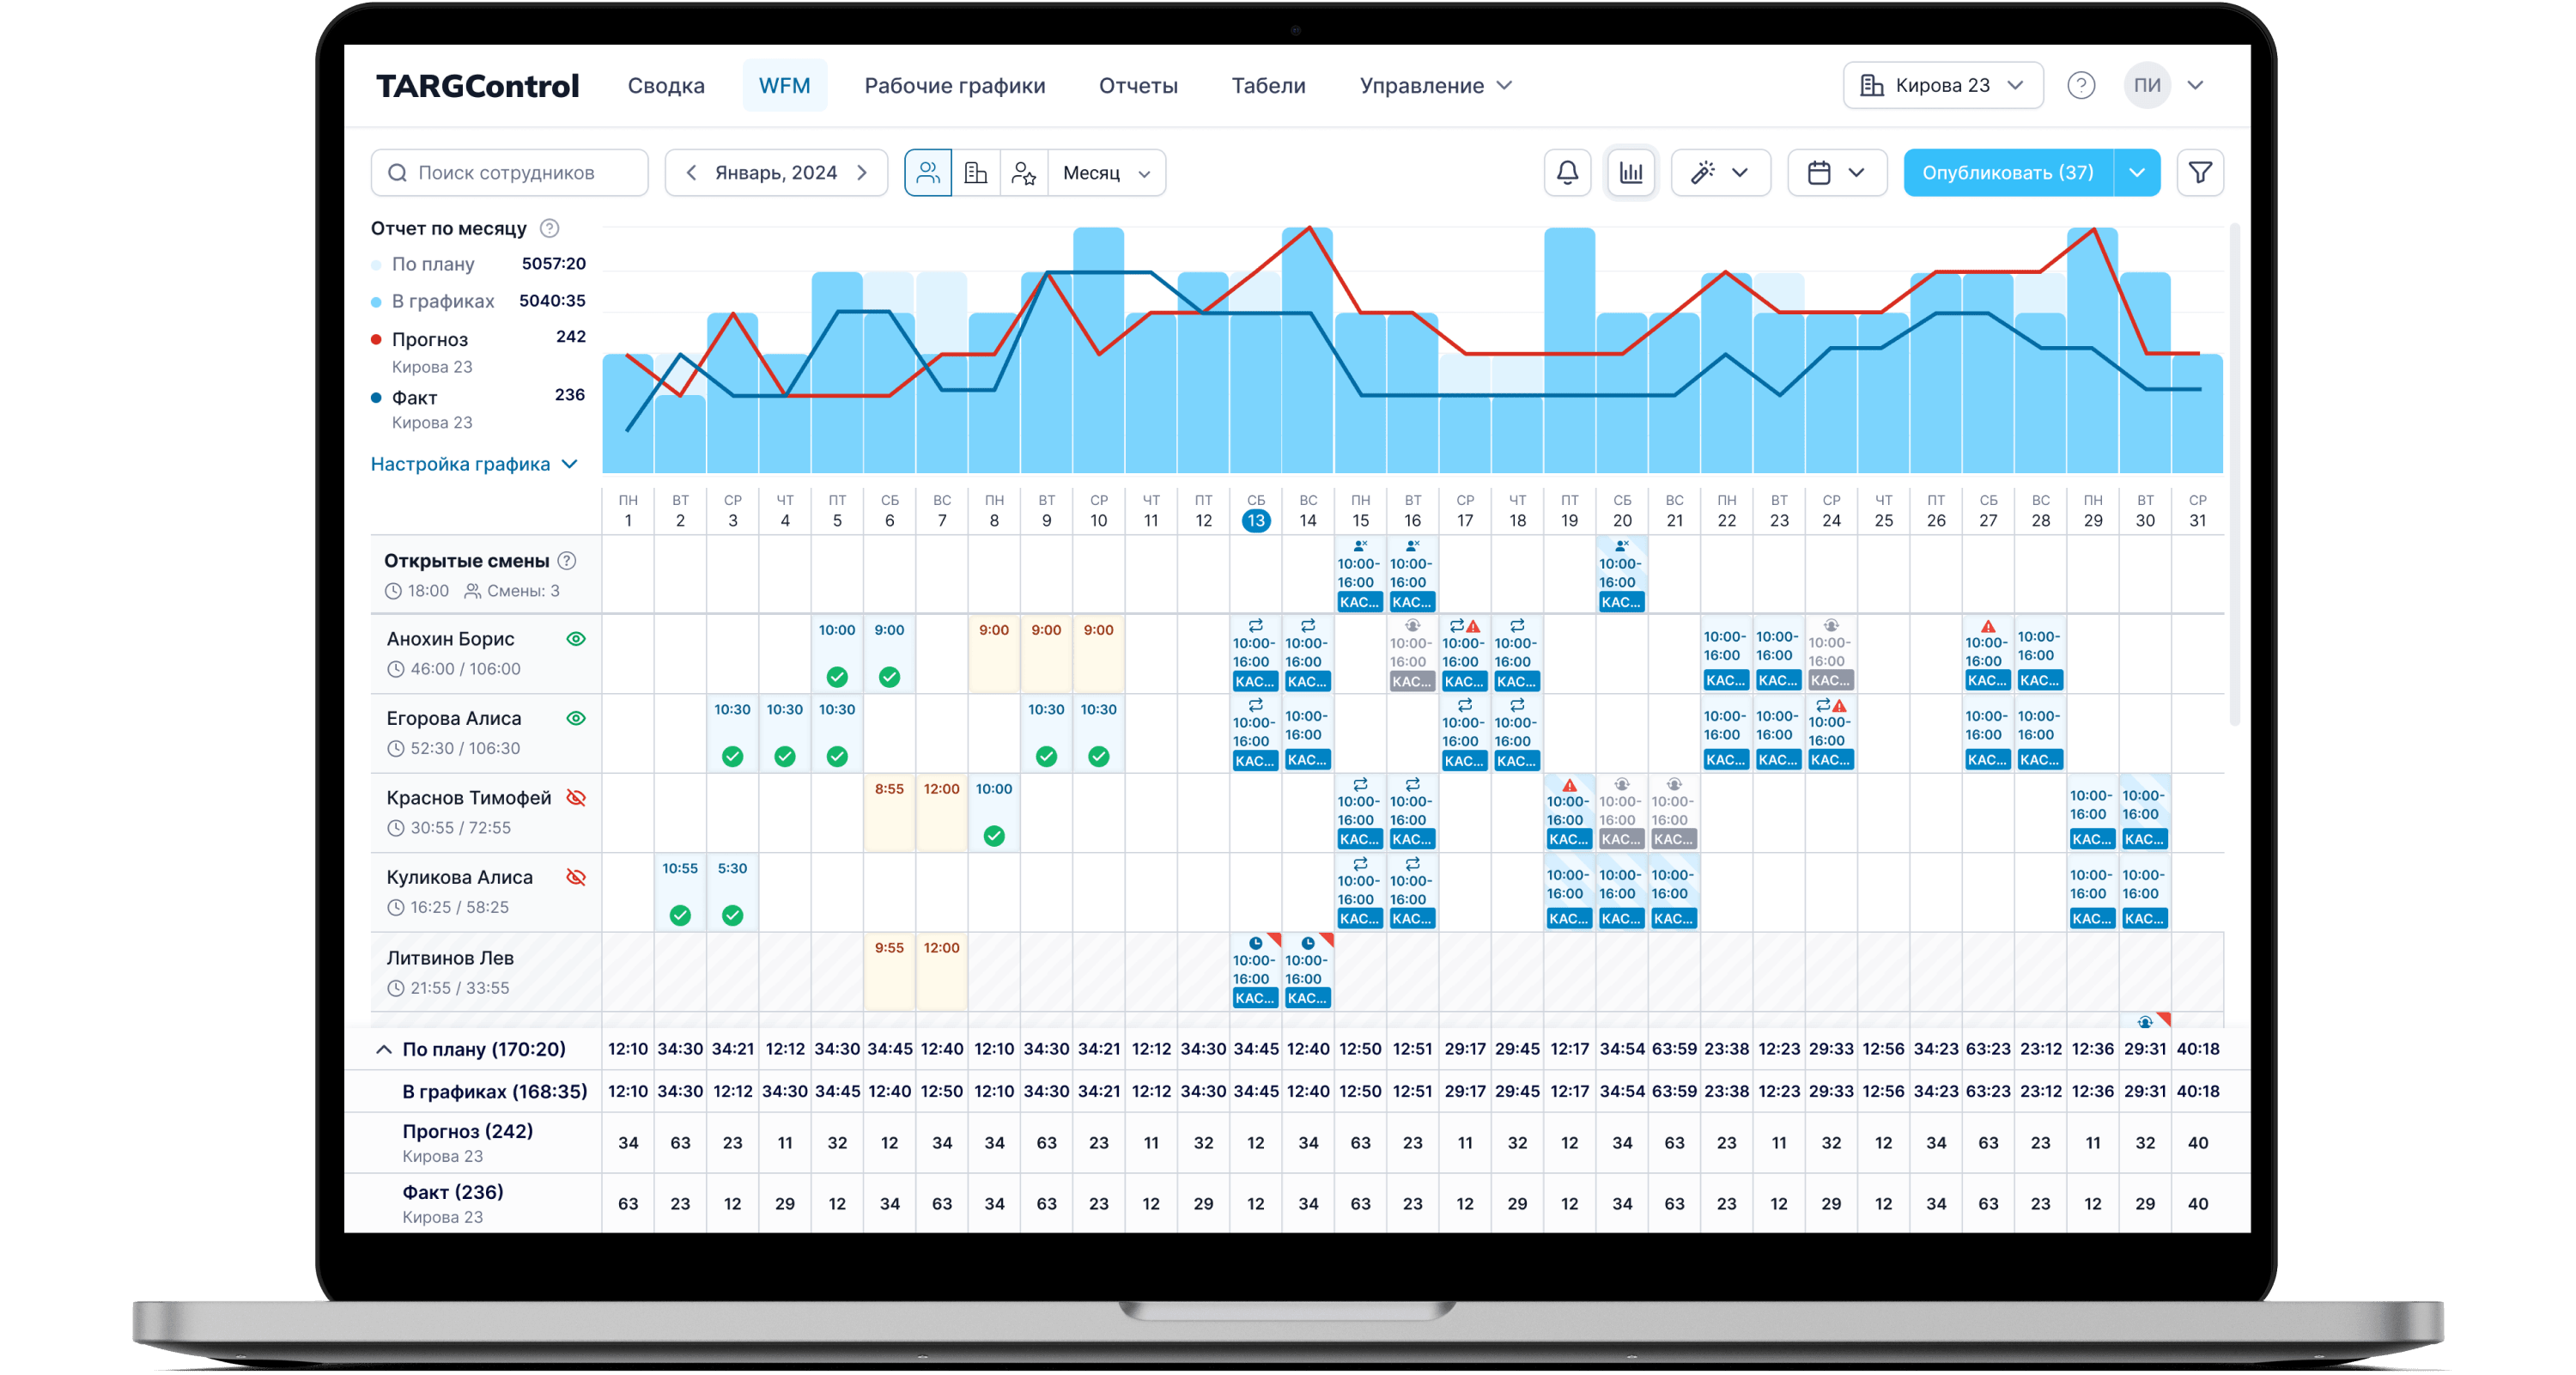Click green checkmark on Анохин Борис day 5
Viewport: 2576px width, 1375px height.
coord(837,677)
